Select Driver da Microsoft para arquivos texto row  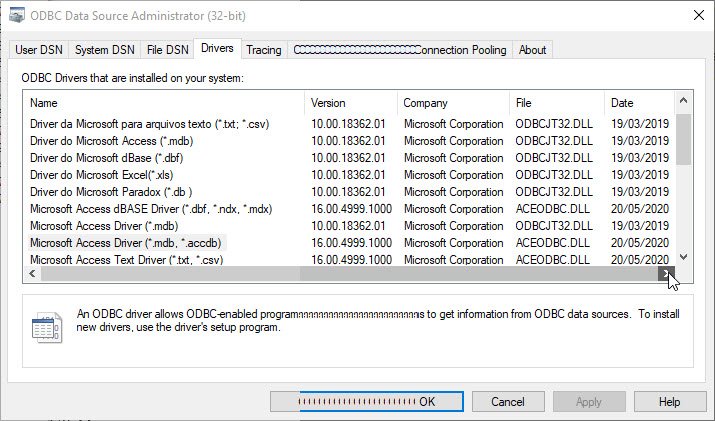tap(349, 124)
